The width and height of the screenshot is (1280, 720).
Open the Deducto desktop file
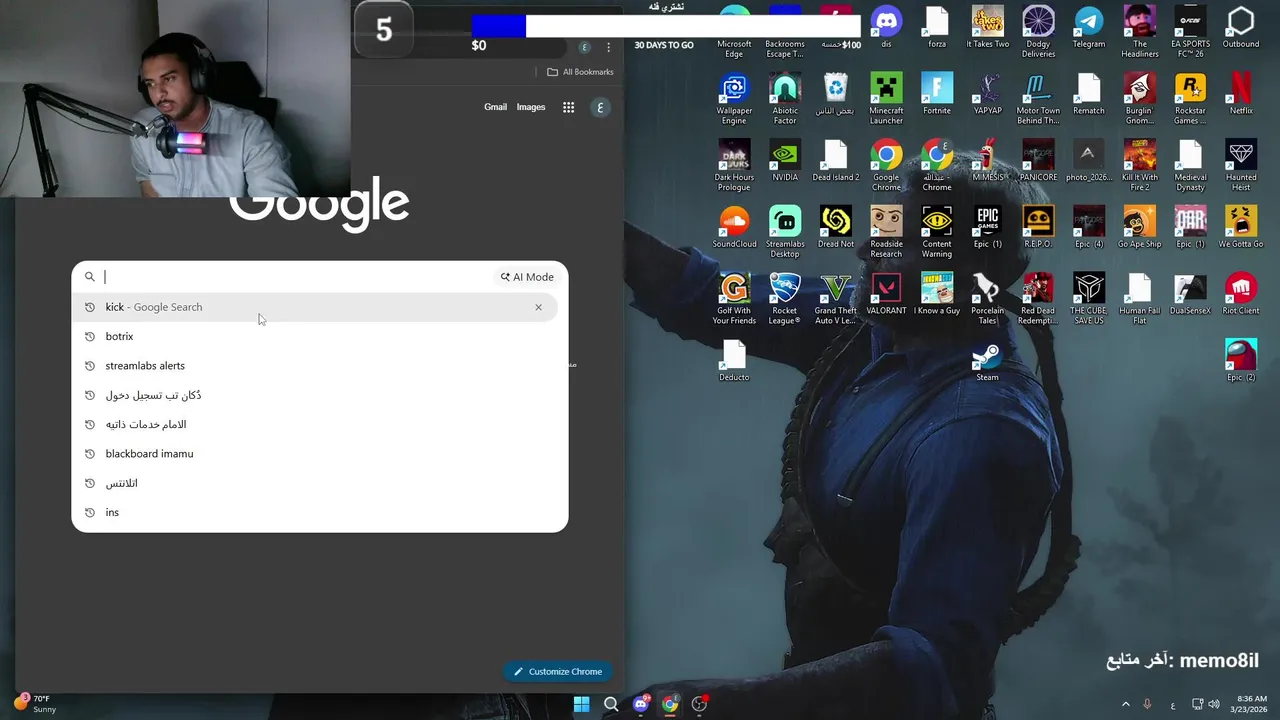click(734, 360)
